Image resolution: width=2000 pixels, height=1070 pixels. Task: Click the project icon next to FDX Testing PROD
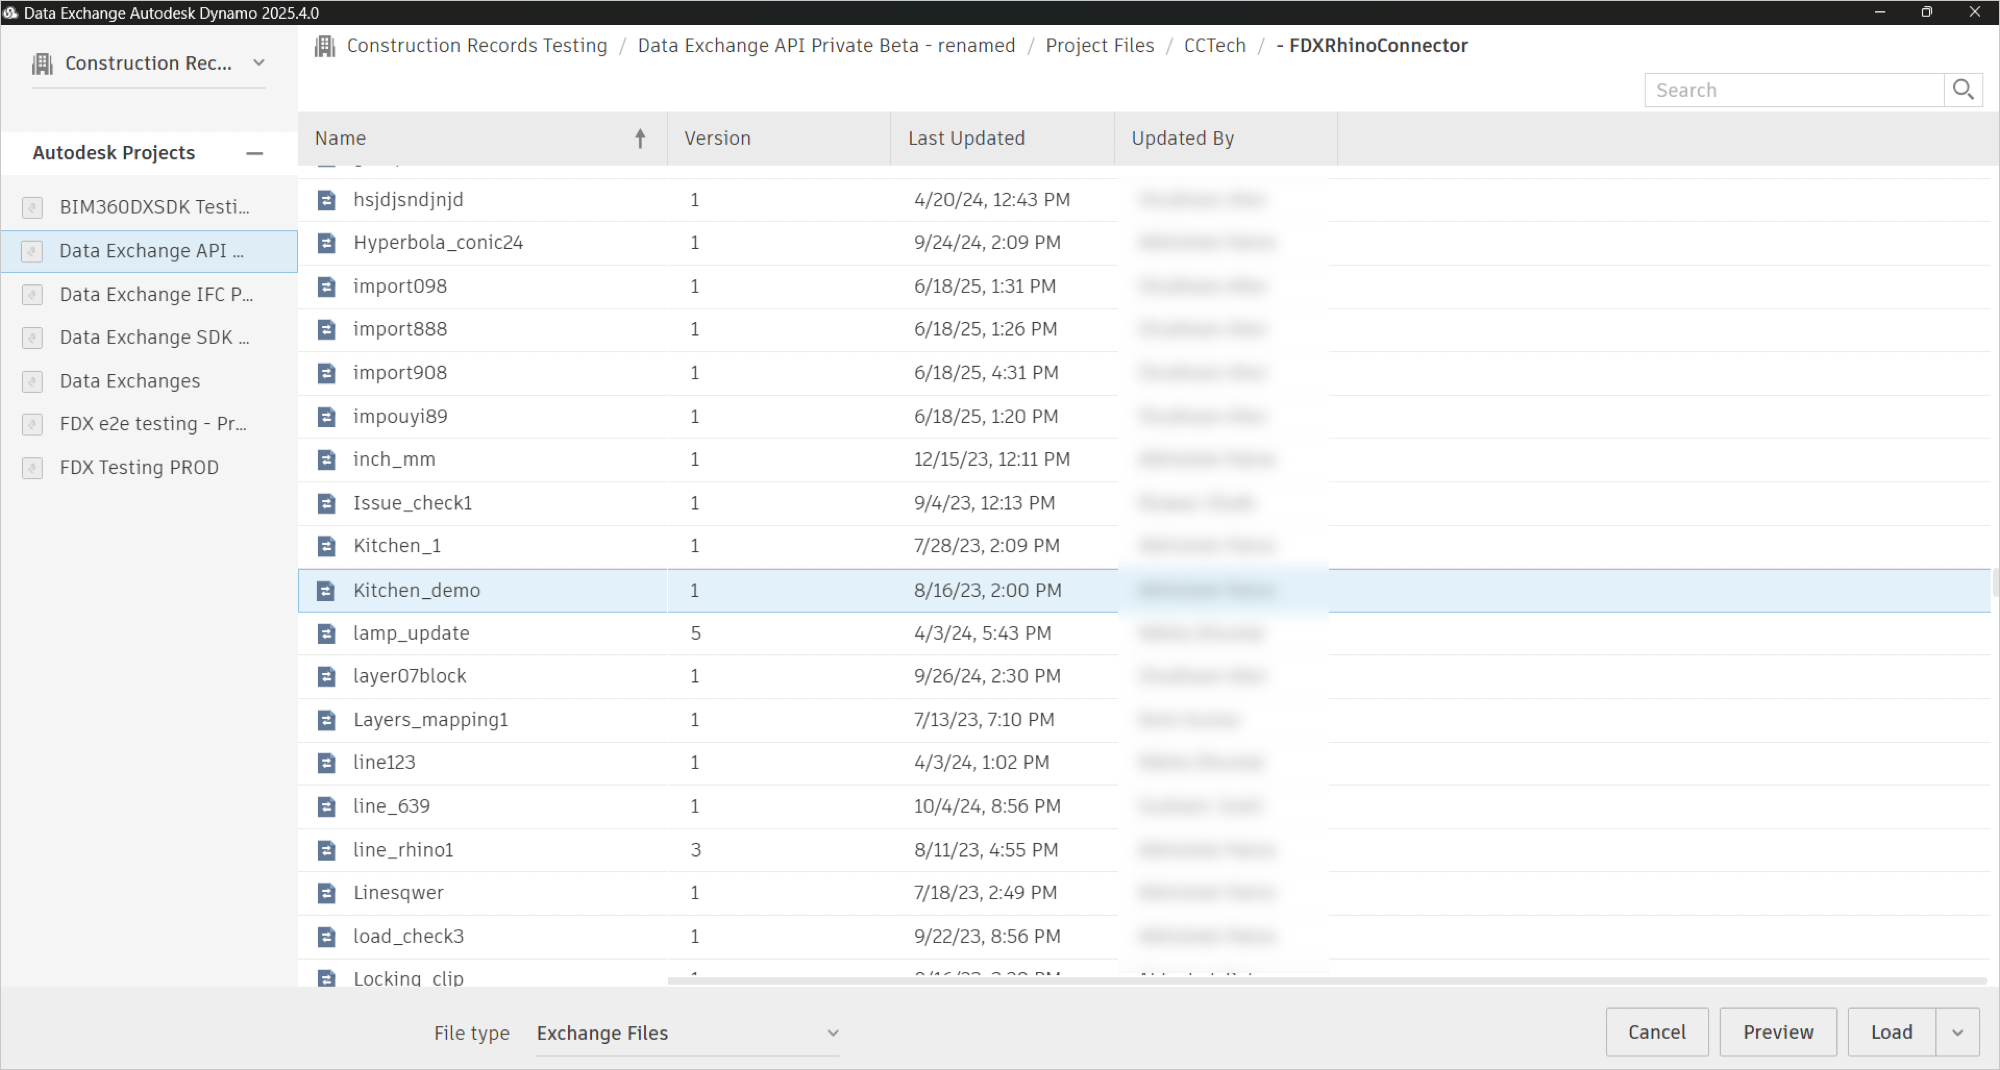click(32, 468)
